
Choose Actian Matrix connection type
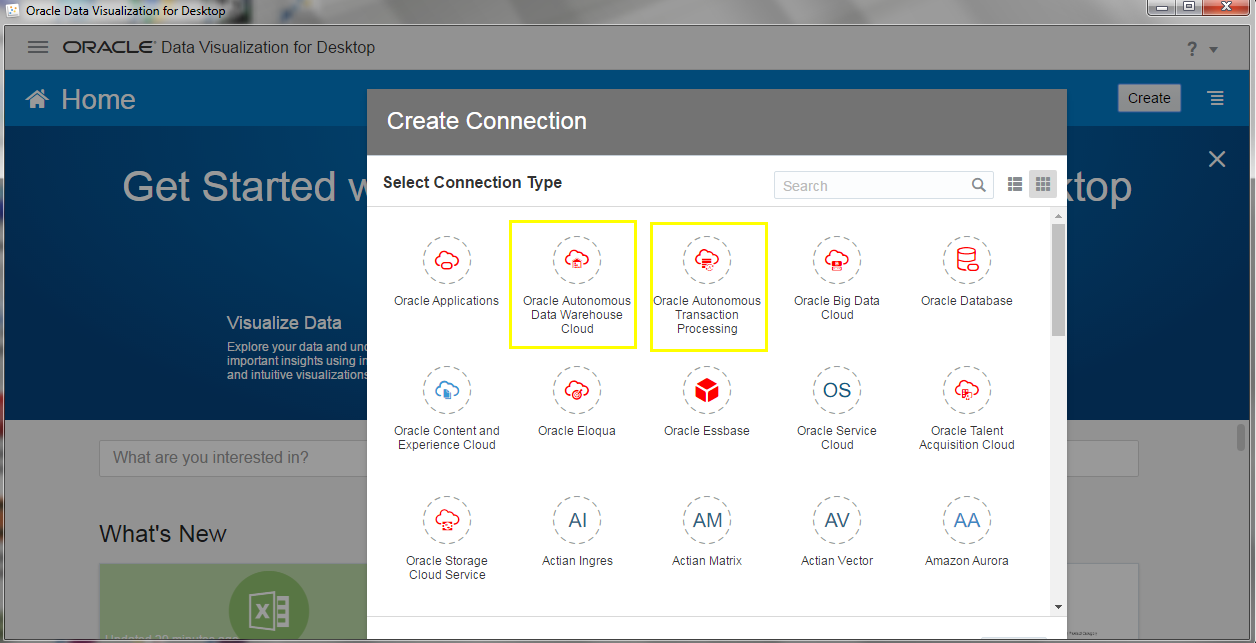[x=707, y=521]
